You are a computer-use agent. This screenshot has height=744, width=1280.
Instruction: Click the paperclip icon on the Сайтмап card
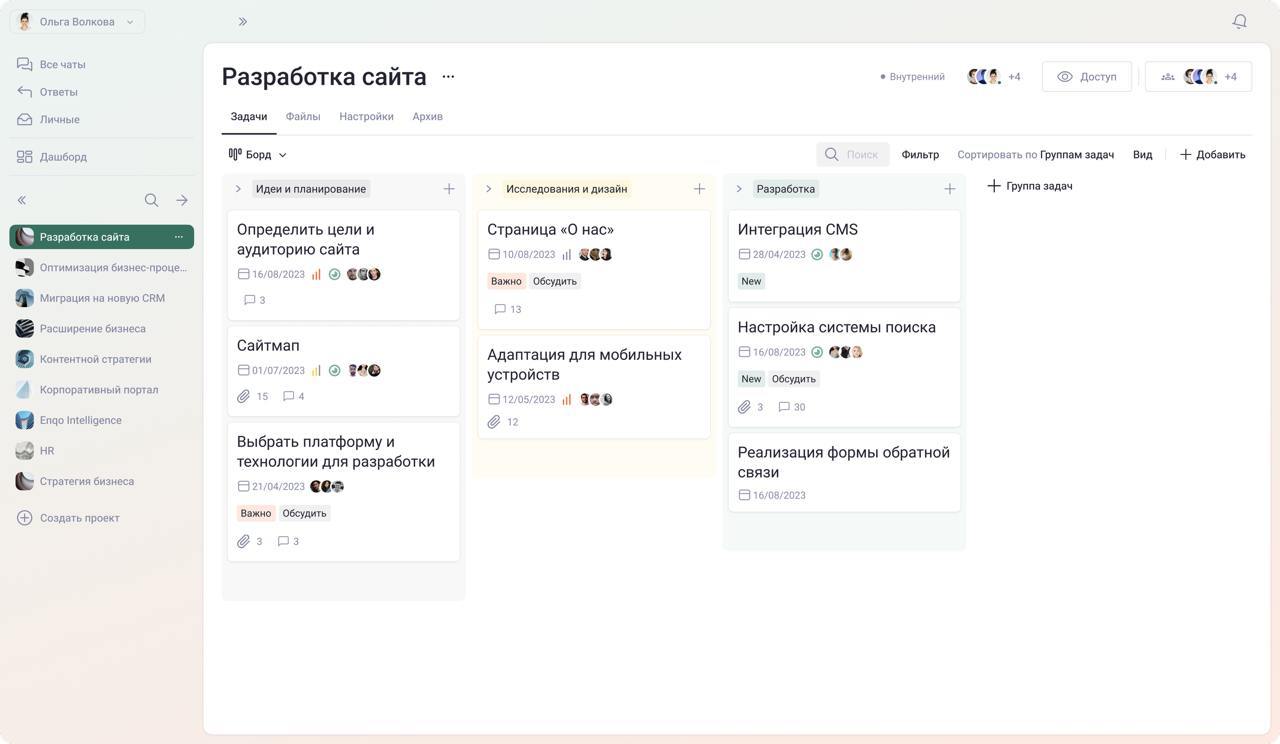[241, 394]
